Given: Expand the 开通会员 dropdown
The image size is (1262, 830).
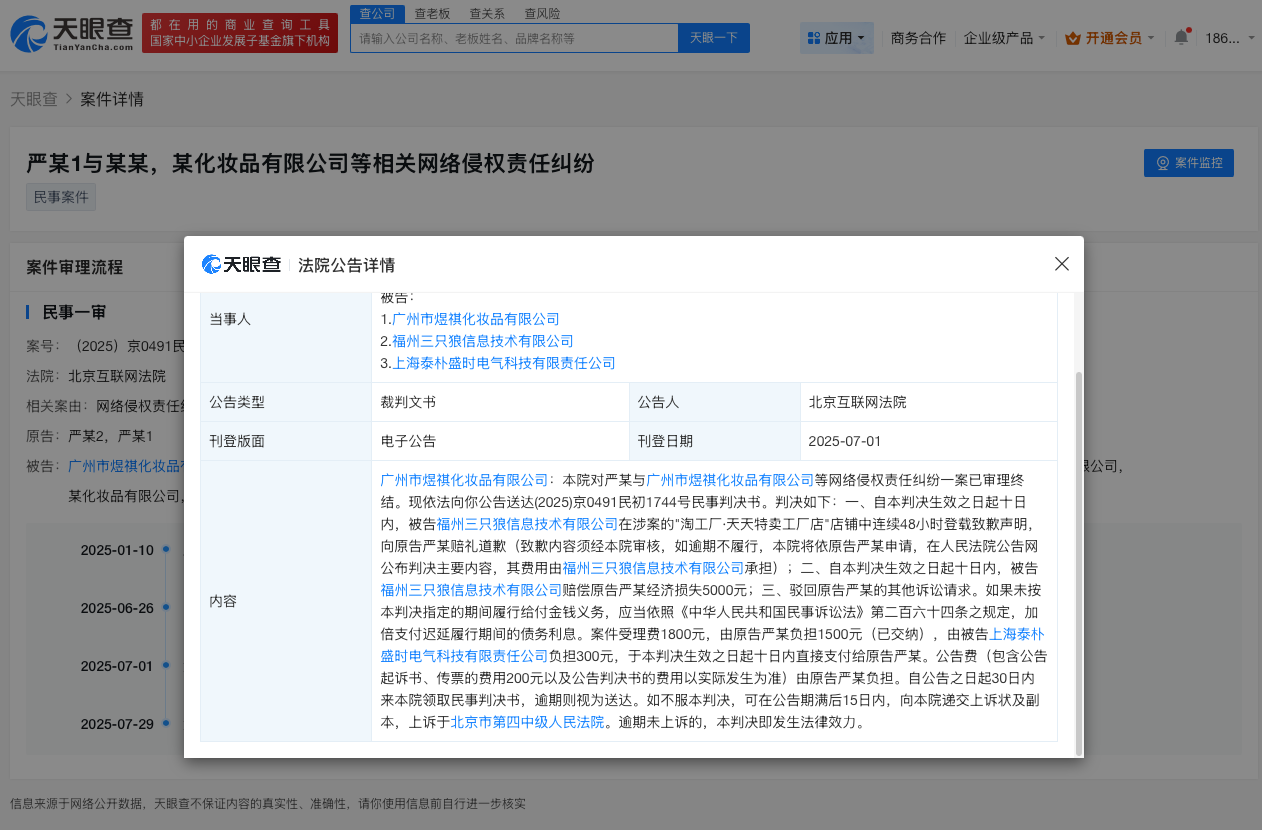Looking at the screenshot, I should pyautogui.click(x=1109, y=38).
